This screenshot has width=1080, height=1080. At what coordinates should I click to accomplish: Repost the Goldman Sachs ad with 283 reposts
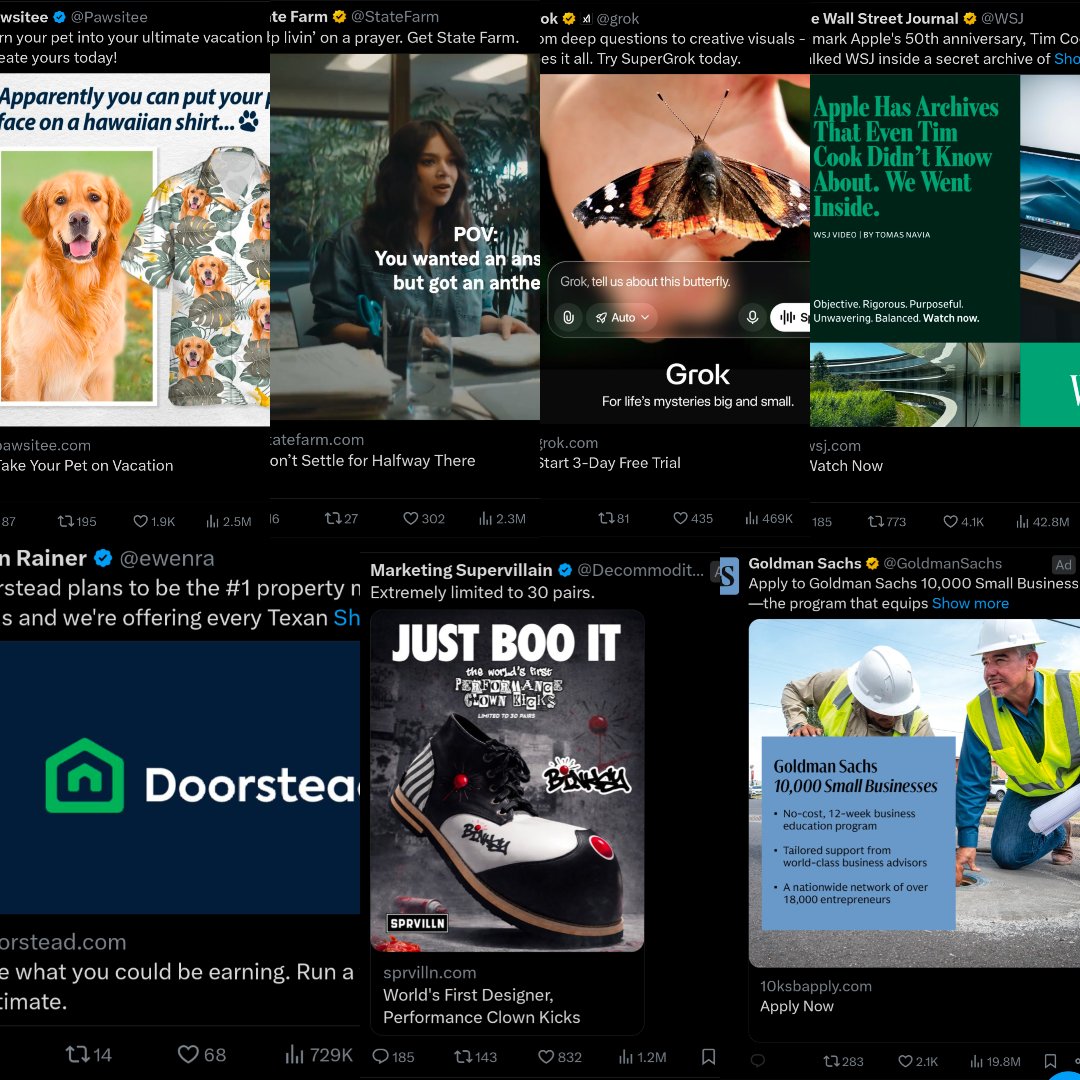point(843,1061)
